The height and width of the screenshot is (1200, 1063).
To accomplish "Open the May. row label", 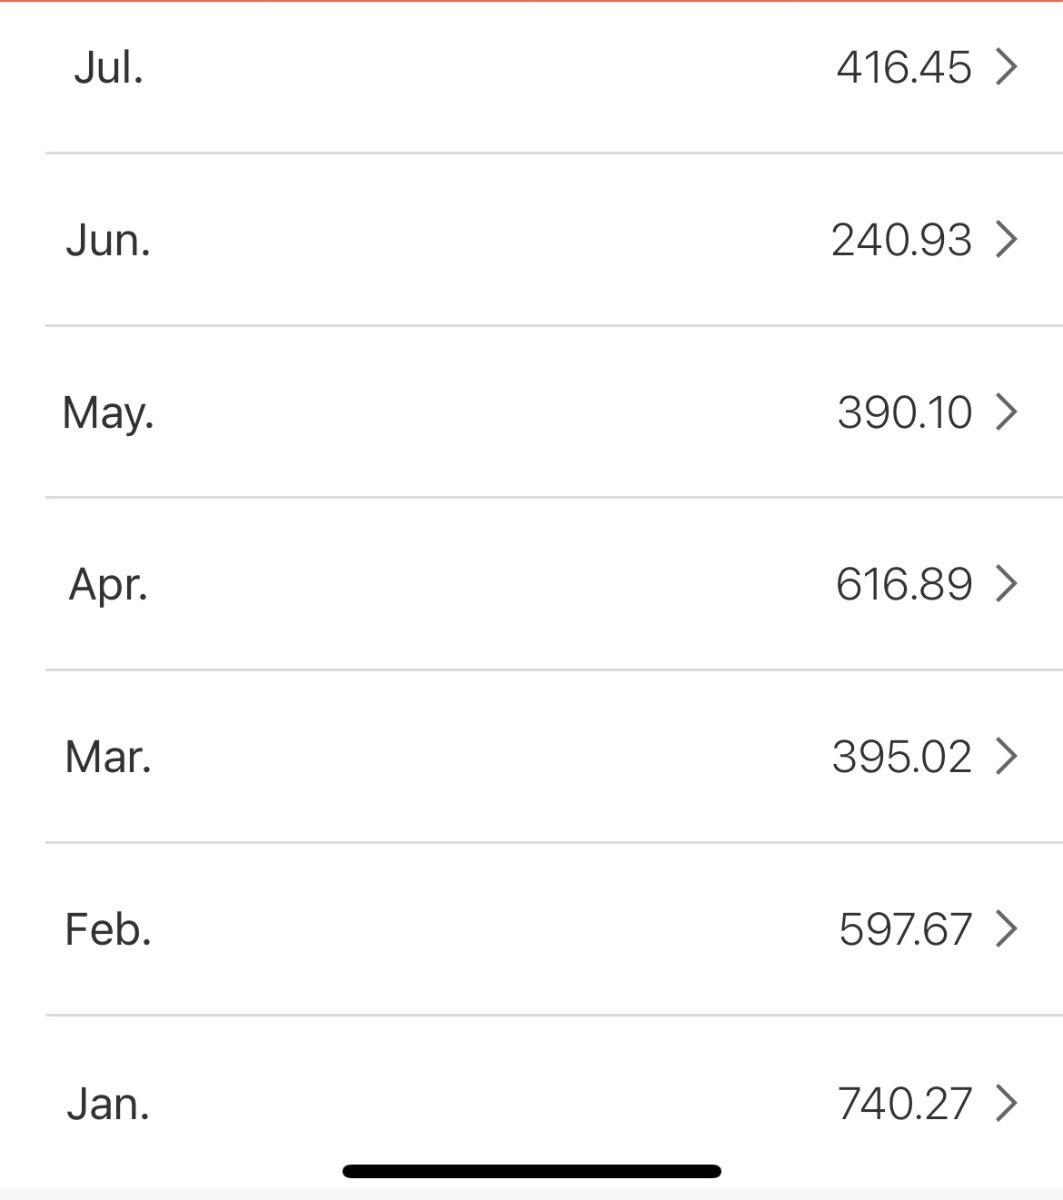I will click(108, 413).
